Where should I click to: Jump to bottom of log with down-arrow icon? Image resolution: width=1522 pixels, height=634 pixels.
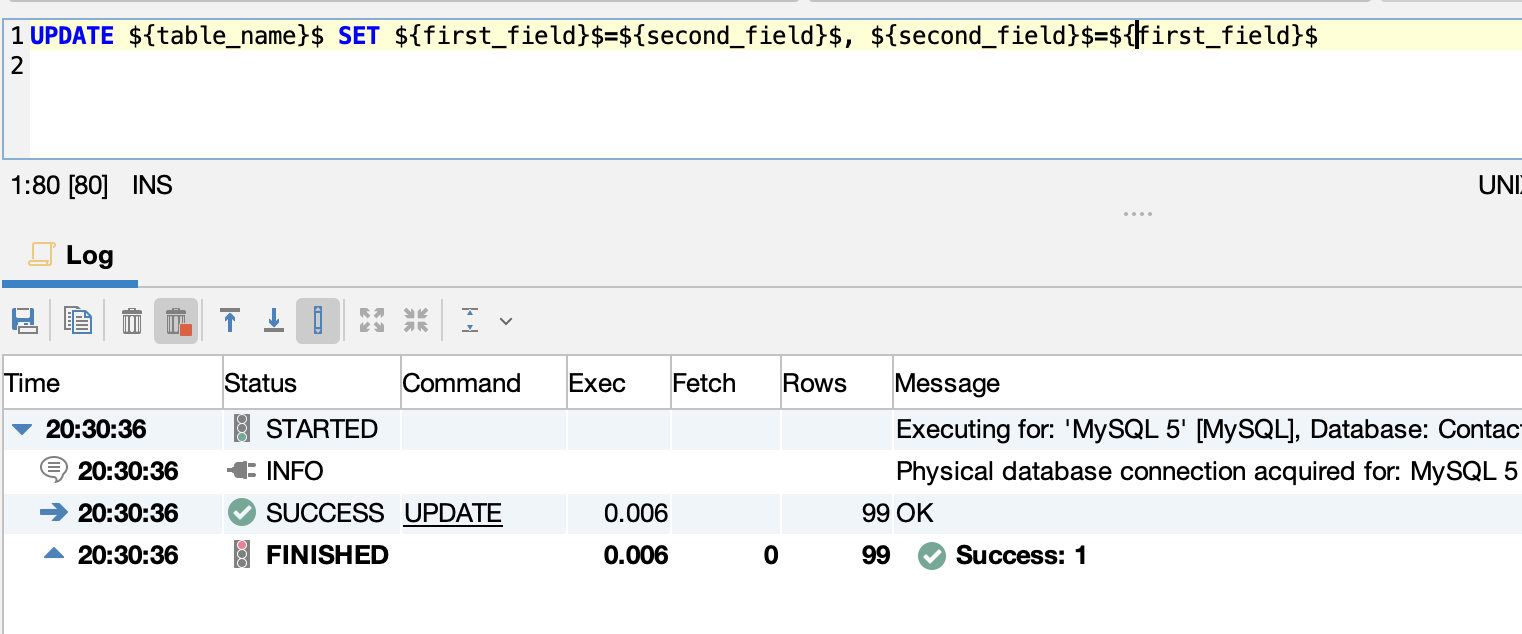coord(273,320)
